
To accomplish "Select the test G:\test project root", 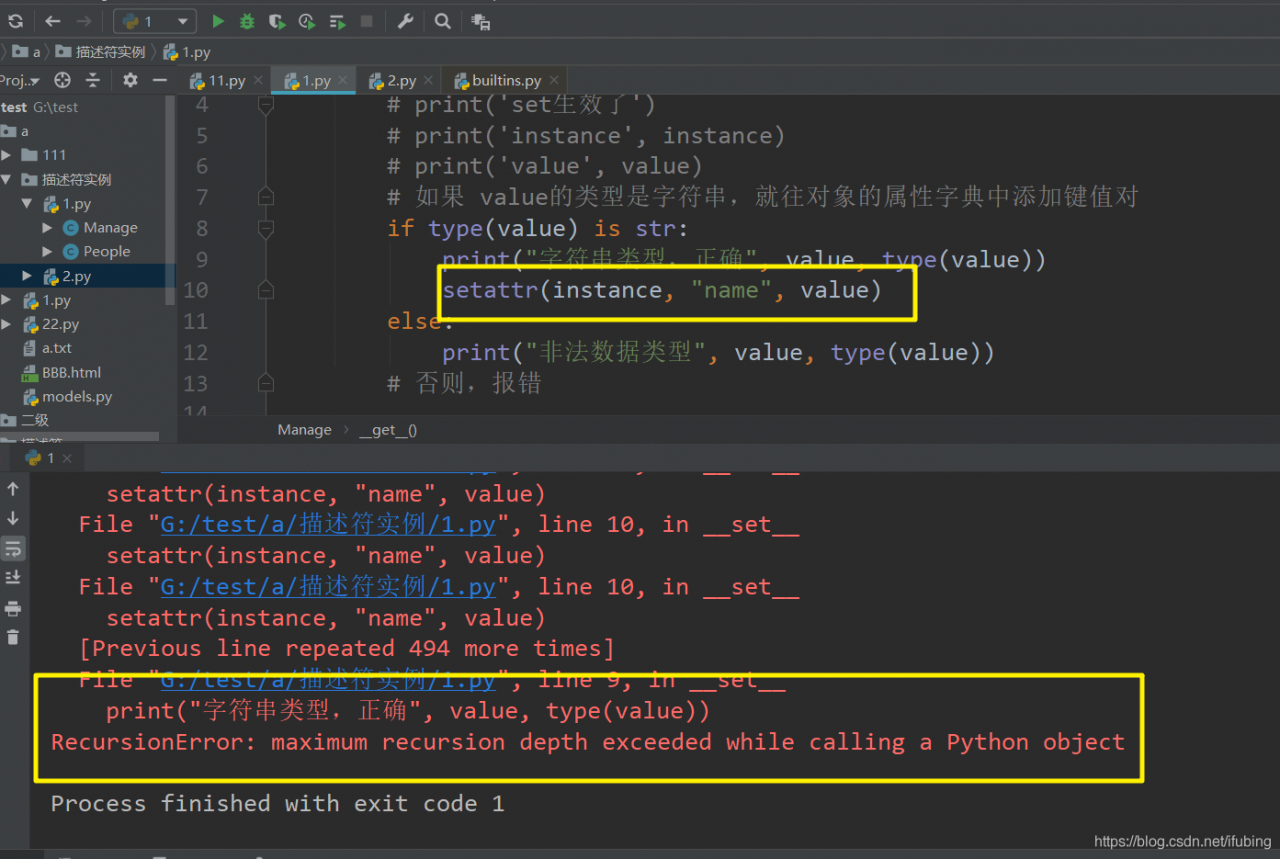I will 40,107.
